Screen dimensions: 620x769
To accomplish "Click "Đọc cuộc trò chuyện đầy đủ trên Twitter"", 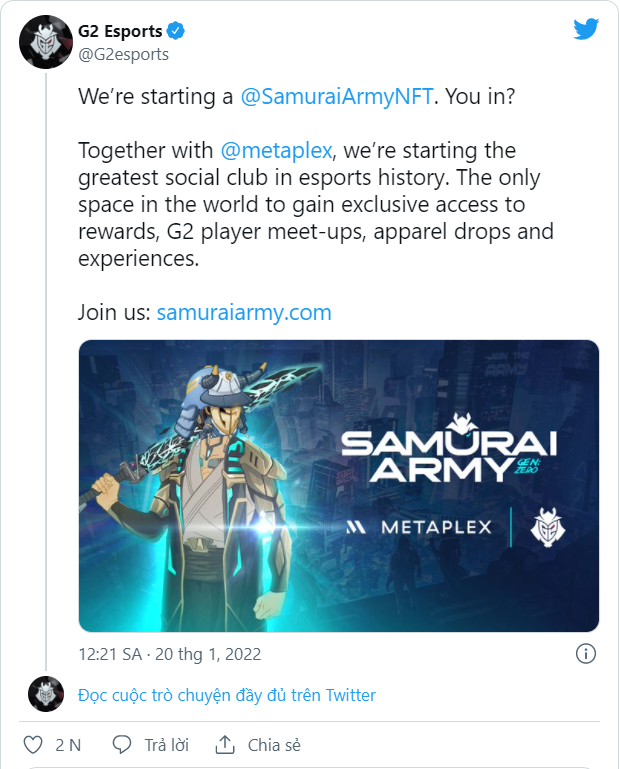I will 227,694.
